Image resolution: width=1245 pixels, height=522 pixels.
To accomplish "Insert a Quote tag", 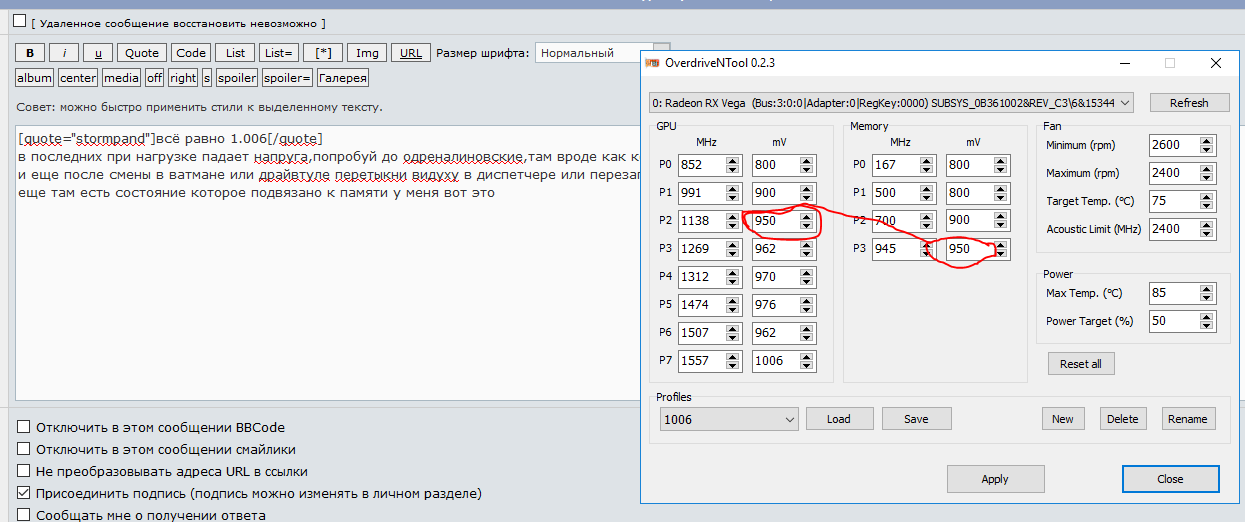I will 142,53.
